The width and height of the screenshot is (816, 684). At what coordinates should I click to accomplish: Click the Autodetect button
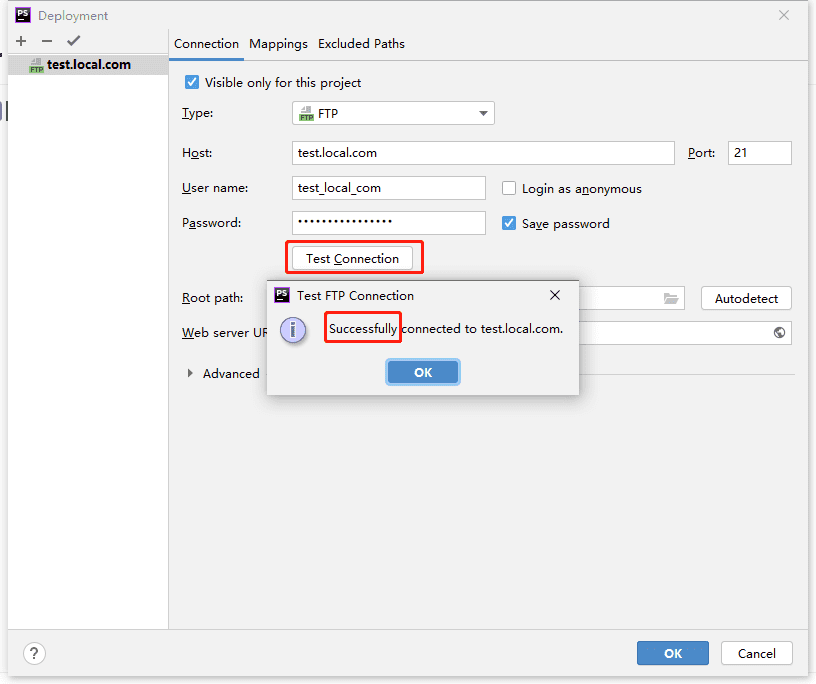click(x=746, y=298)
